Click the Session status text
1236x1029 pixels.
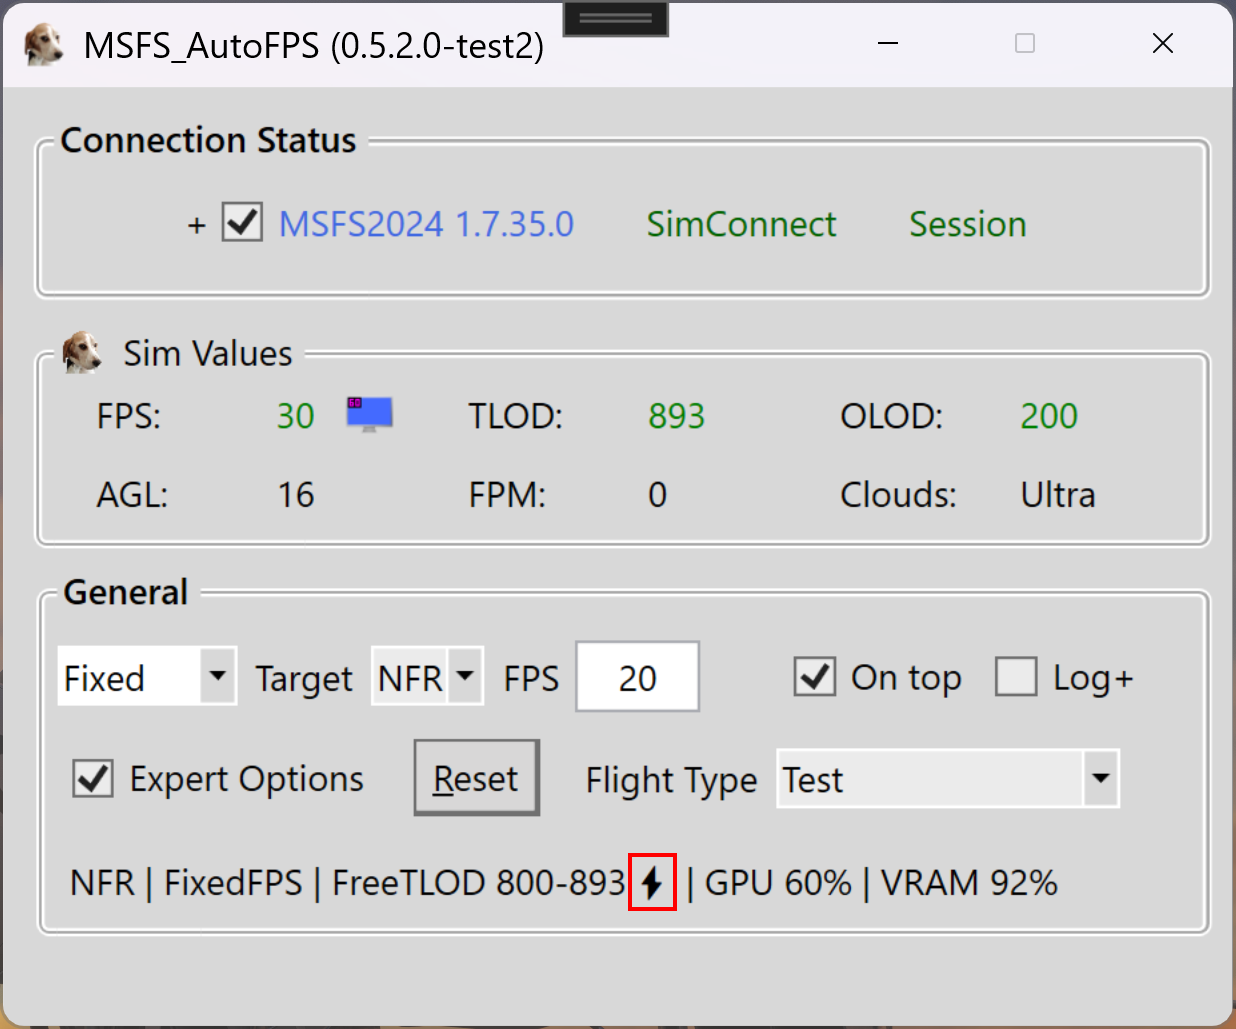[968, 224]
